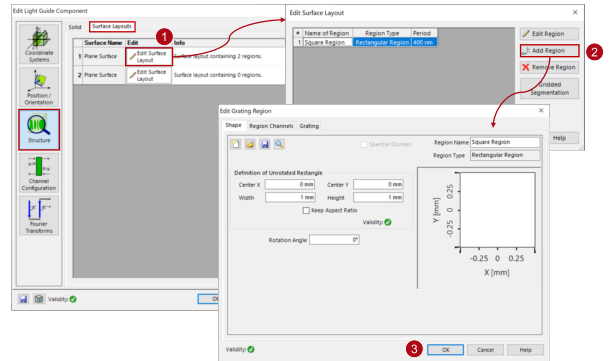The width and height of the screenshot is (614, 361).
Task: Click the open folder icon in Shape toolbar
Action: click(250, 144)
